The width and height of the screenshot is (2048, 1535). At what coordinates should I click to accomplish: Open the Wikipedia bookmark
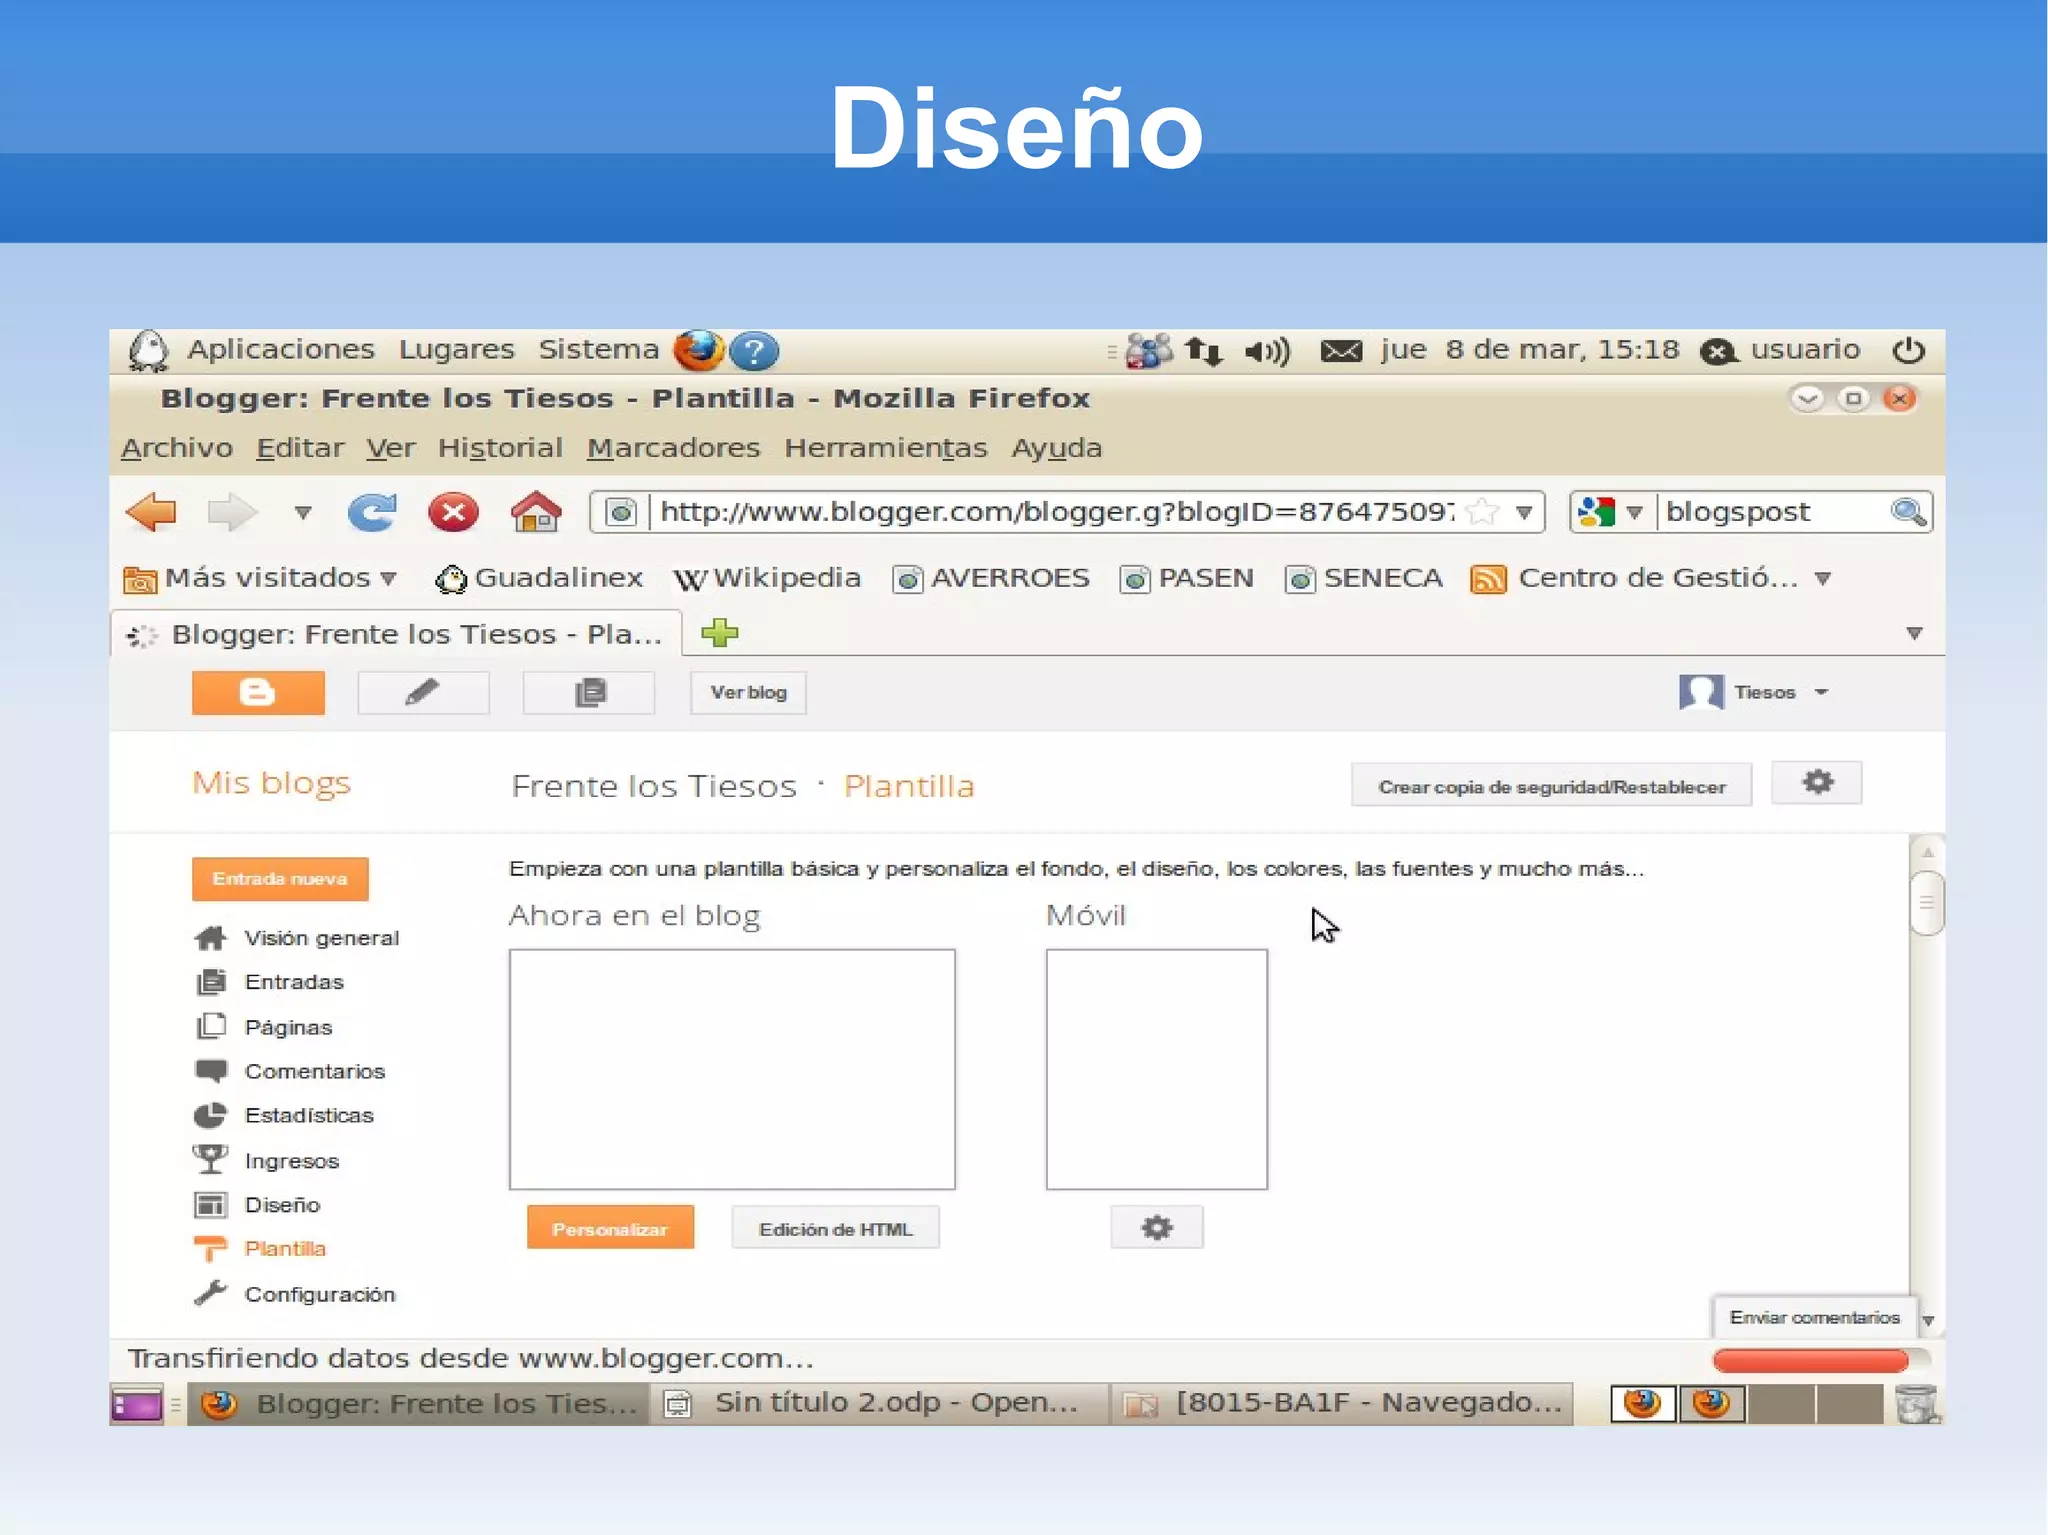pos(767,578)
